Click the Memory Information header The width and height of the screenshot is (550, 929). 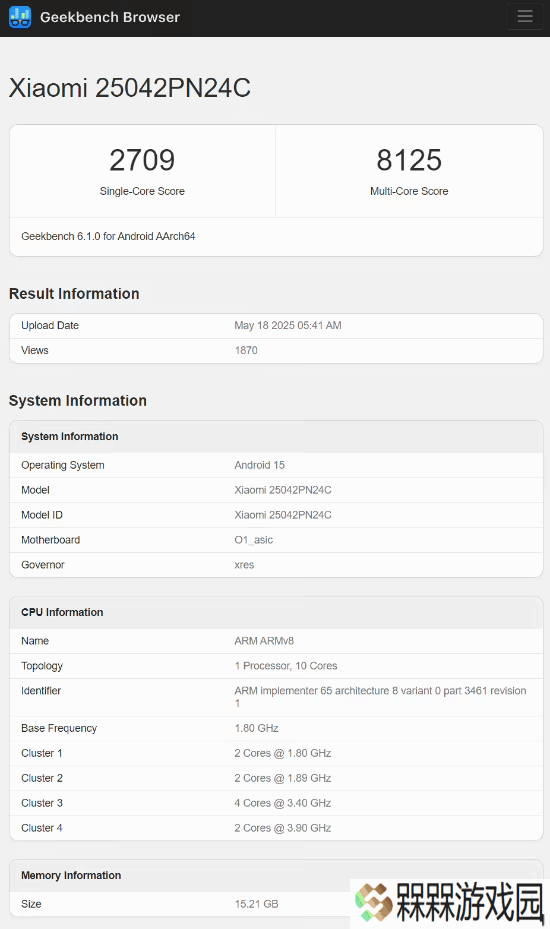tap(71, 876)
